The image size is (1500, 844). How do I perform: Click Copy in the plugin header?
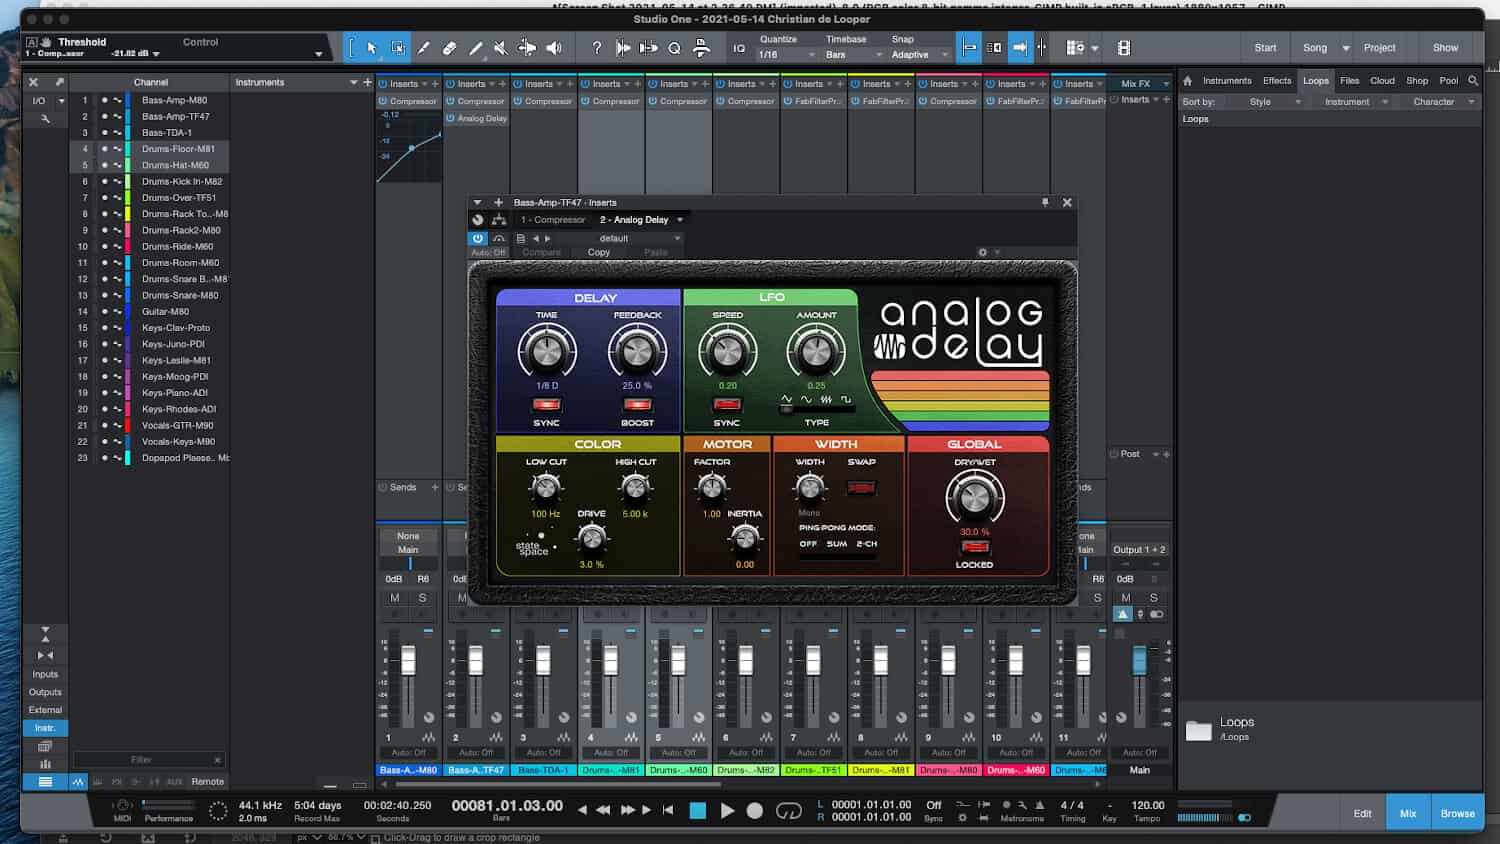598,252
